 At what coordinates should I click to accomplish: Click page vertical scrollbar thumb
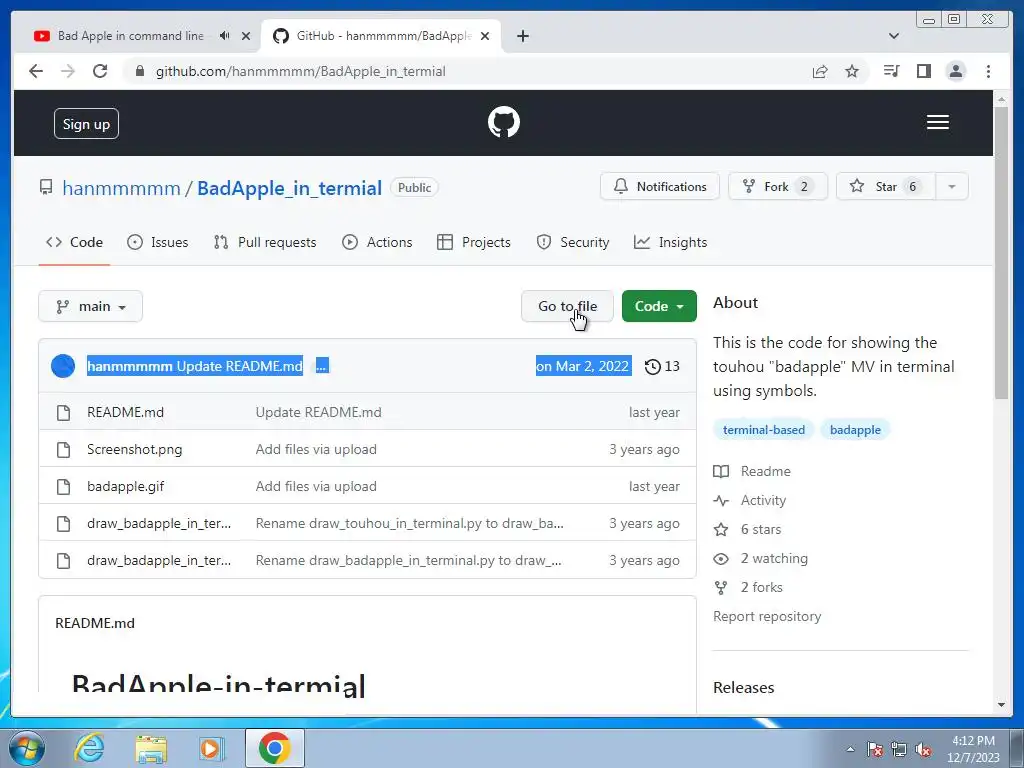click(x=1001, y=251)
